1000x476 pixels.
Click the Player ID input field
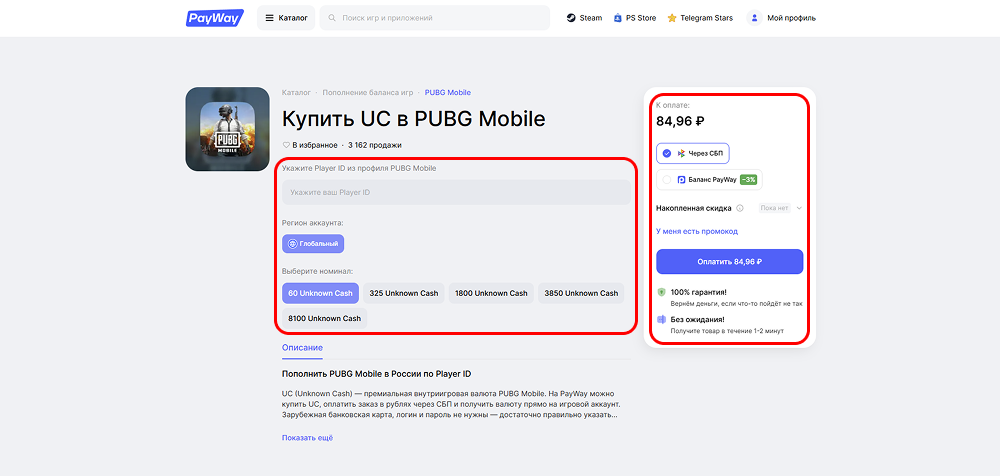[x=456, y=192]
